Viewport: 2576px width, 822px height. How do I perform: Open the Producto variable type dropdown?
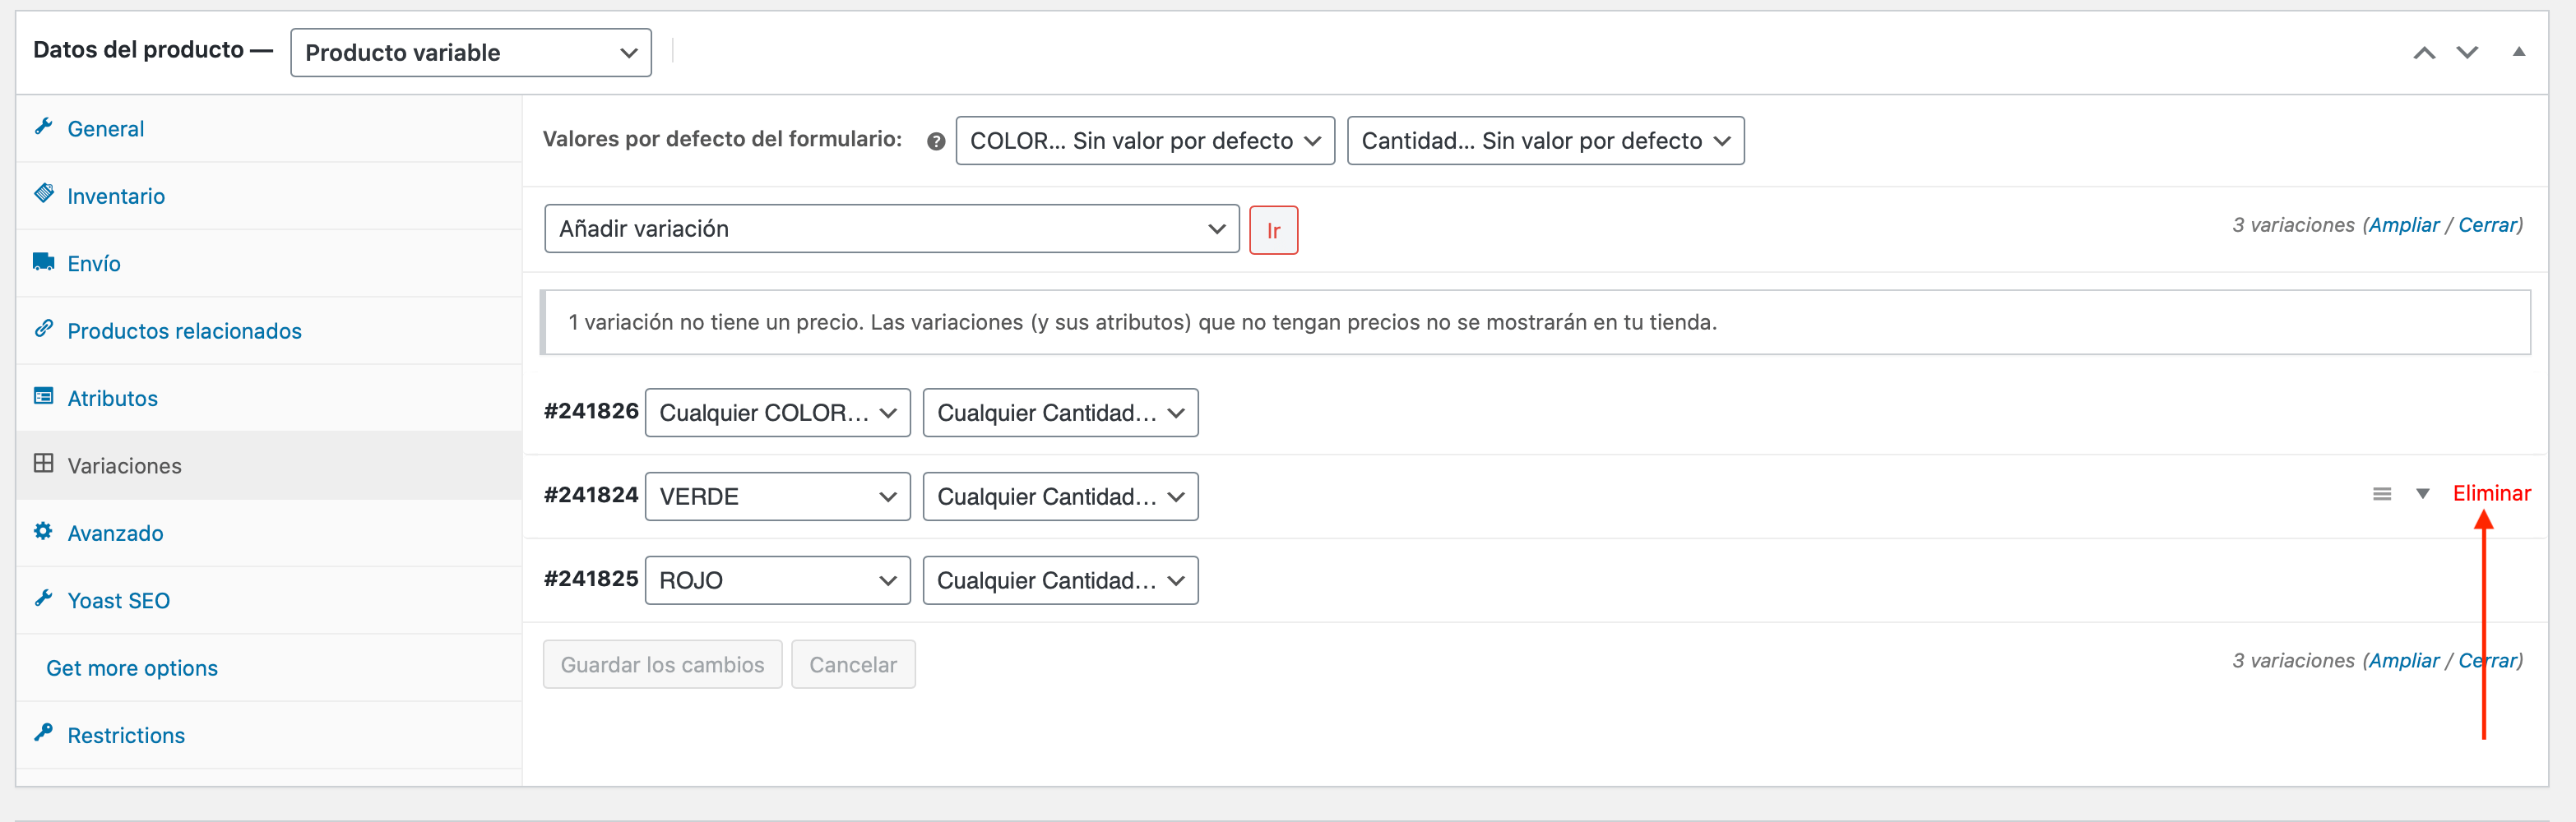[471, 53]
